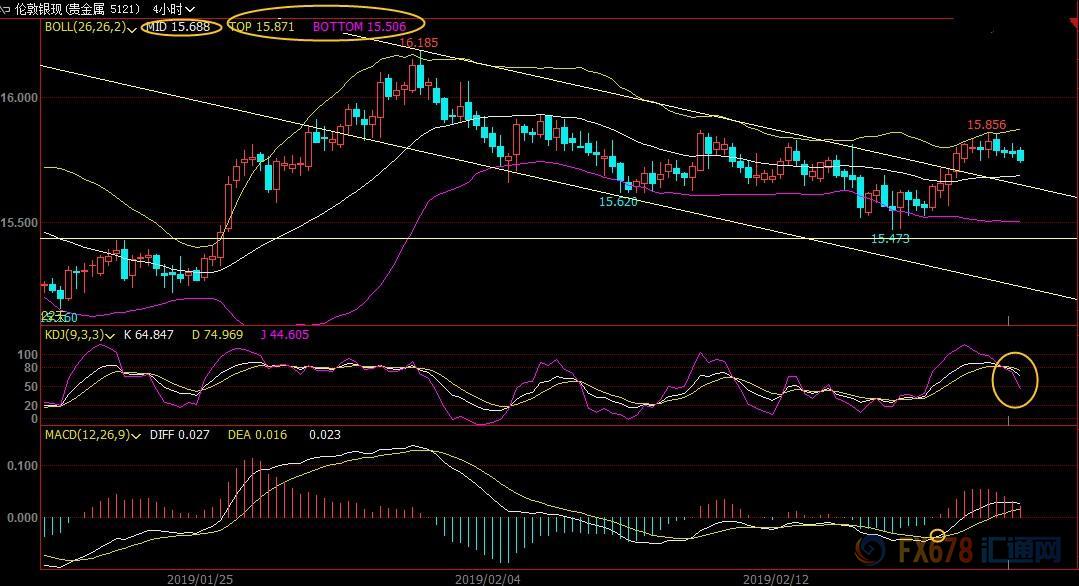The image size is (1079, 586).
Task: Click the J 44.605 KDJ value
Action: tap(285, 336)
